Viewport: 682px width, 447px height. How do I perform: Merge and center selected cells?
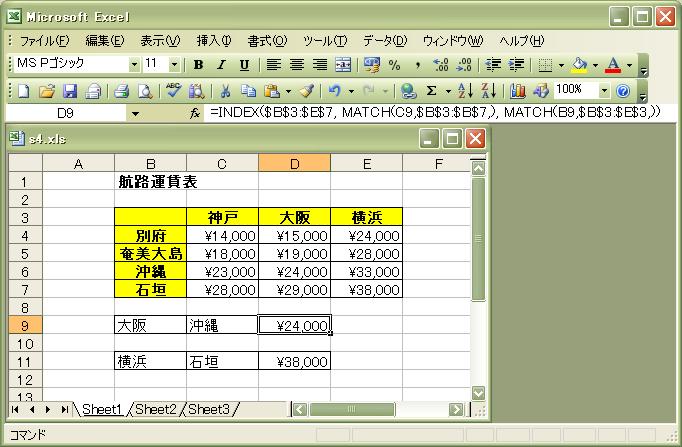343,65
